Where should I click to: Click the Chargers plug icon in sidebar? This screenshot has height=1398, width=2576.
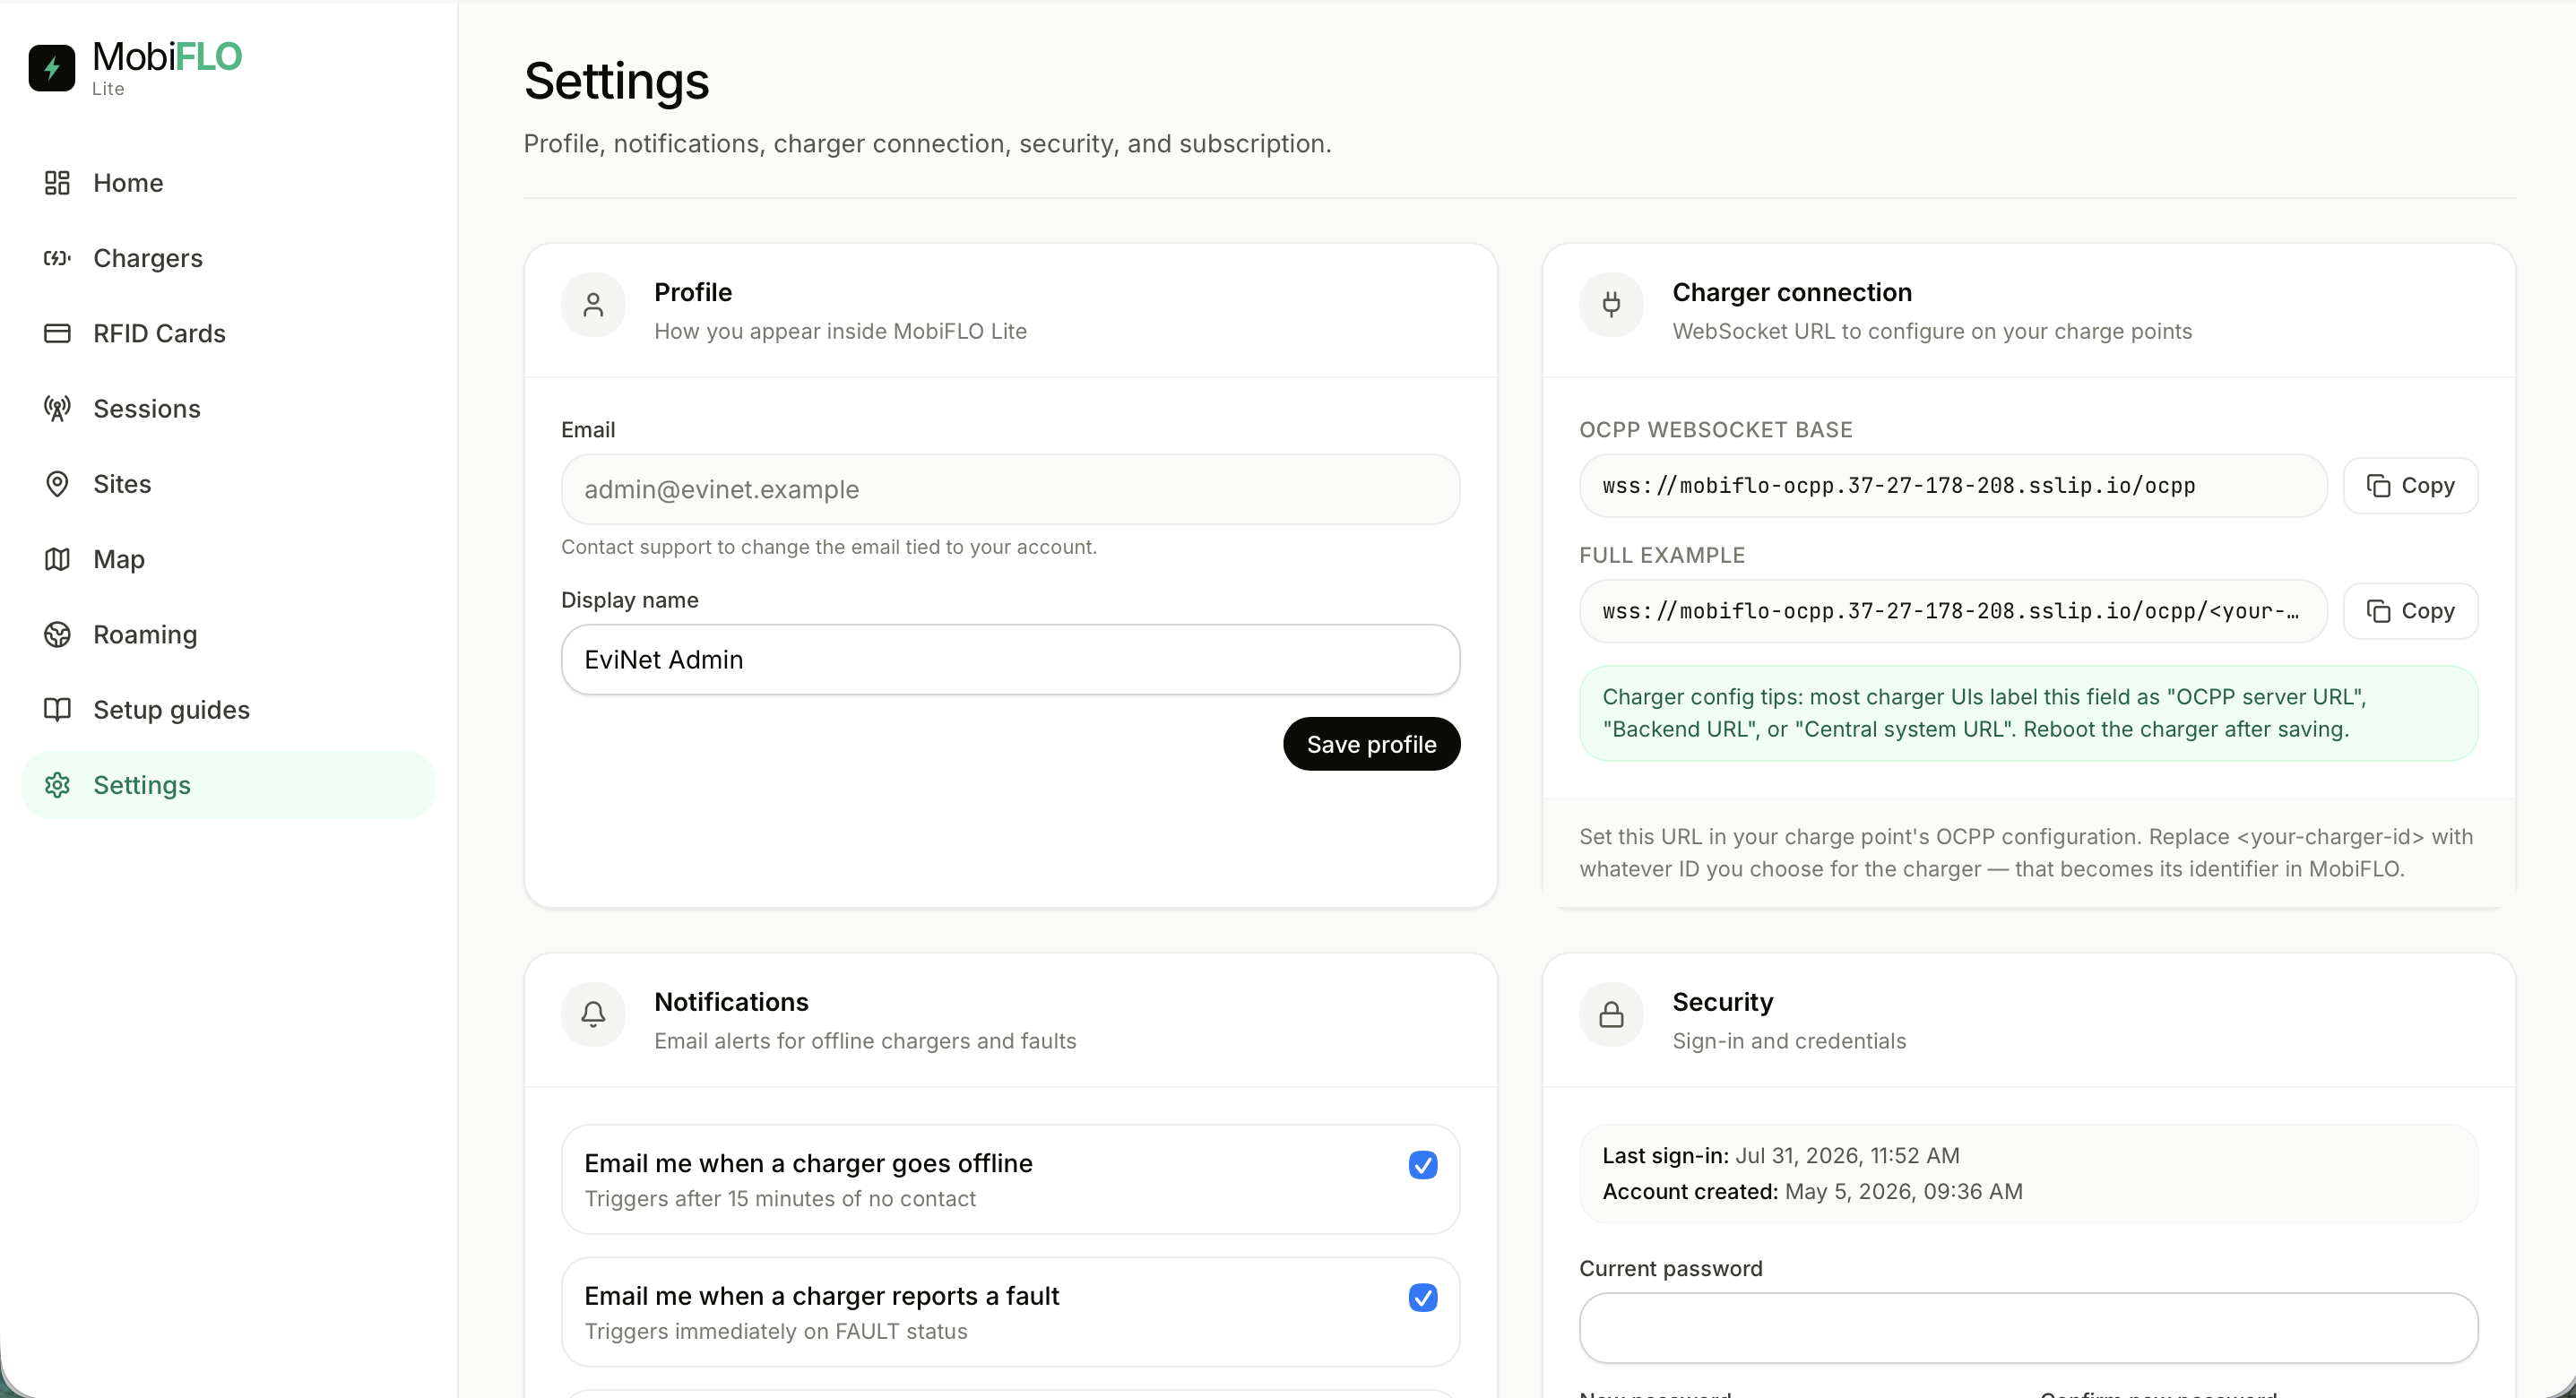click(x=57, y=258)
